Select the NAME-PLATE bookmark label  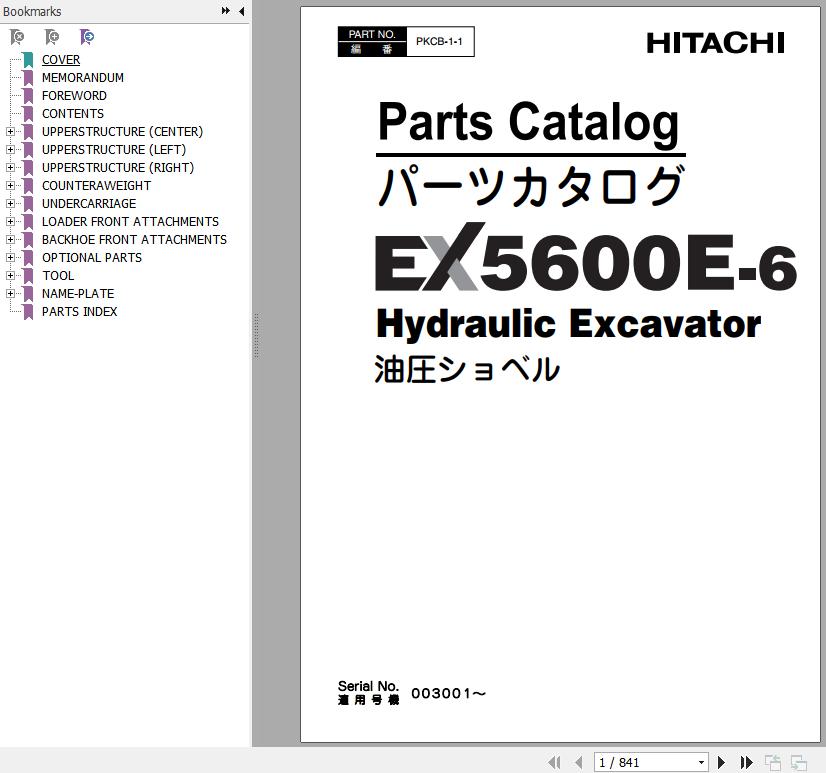(x=78, y=293)
